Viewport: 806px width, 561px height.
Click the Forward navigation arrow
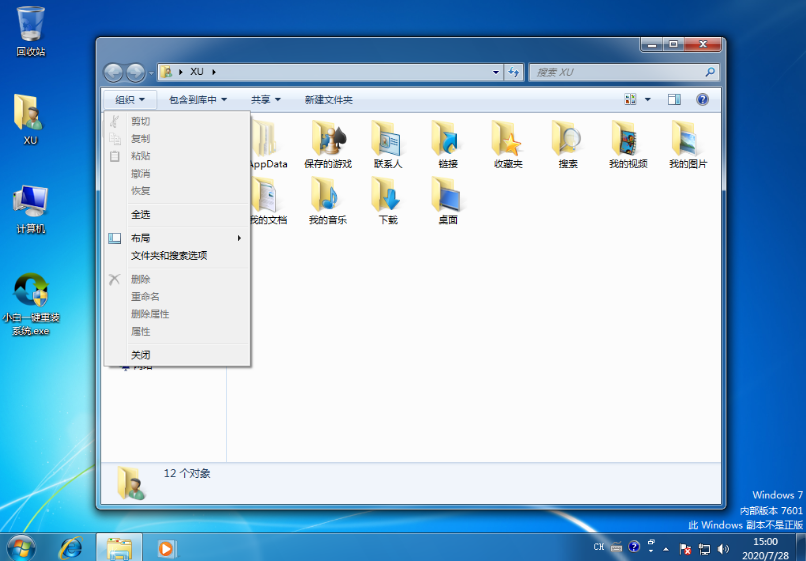[135, 73]
